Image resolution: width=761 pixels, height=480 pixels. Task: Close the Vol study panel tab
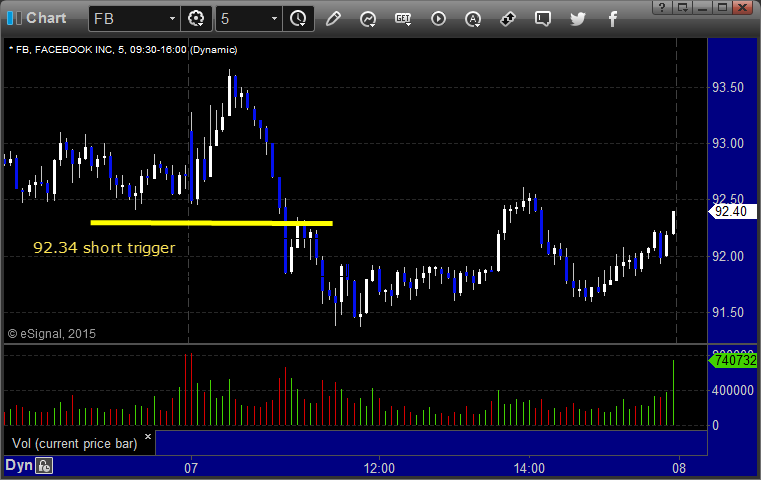148,436
